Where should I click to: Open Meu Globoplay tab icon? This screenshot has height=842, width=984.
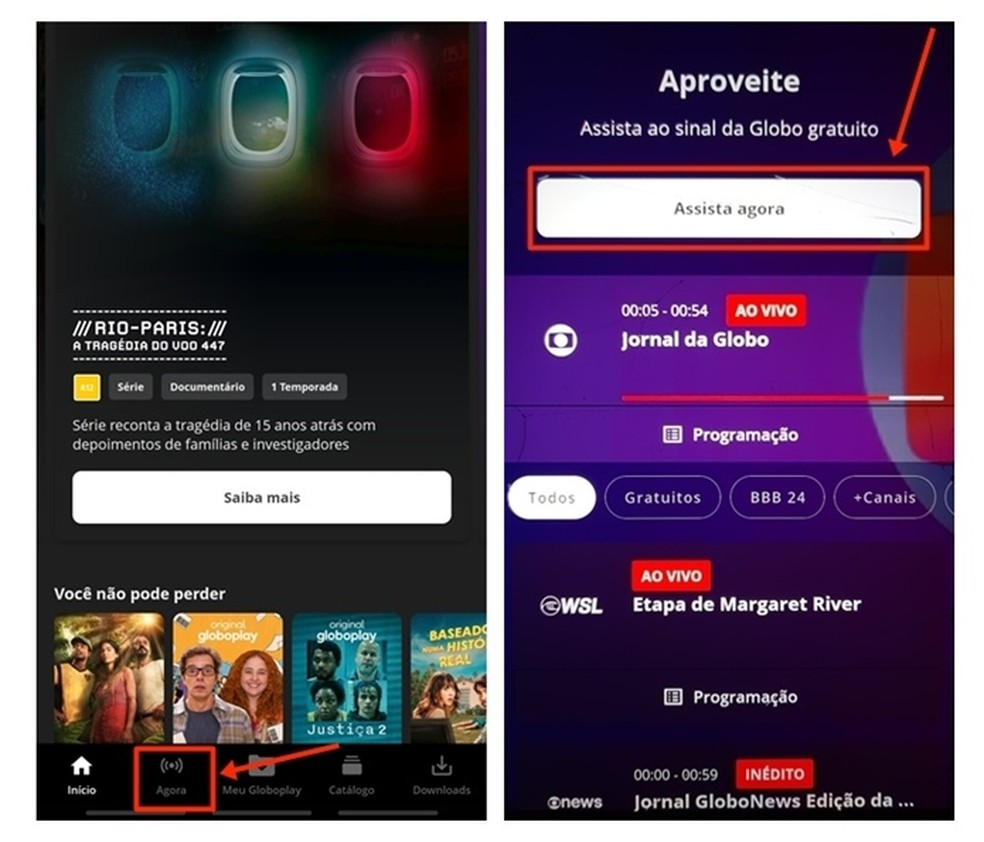pyautogui.click(x=262, y=765)
